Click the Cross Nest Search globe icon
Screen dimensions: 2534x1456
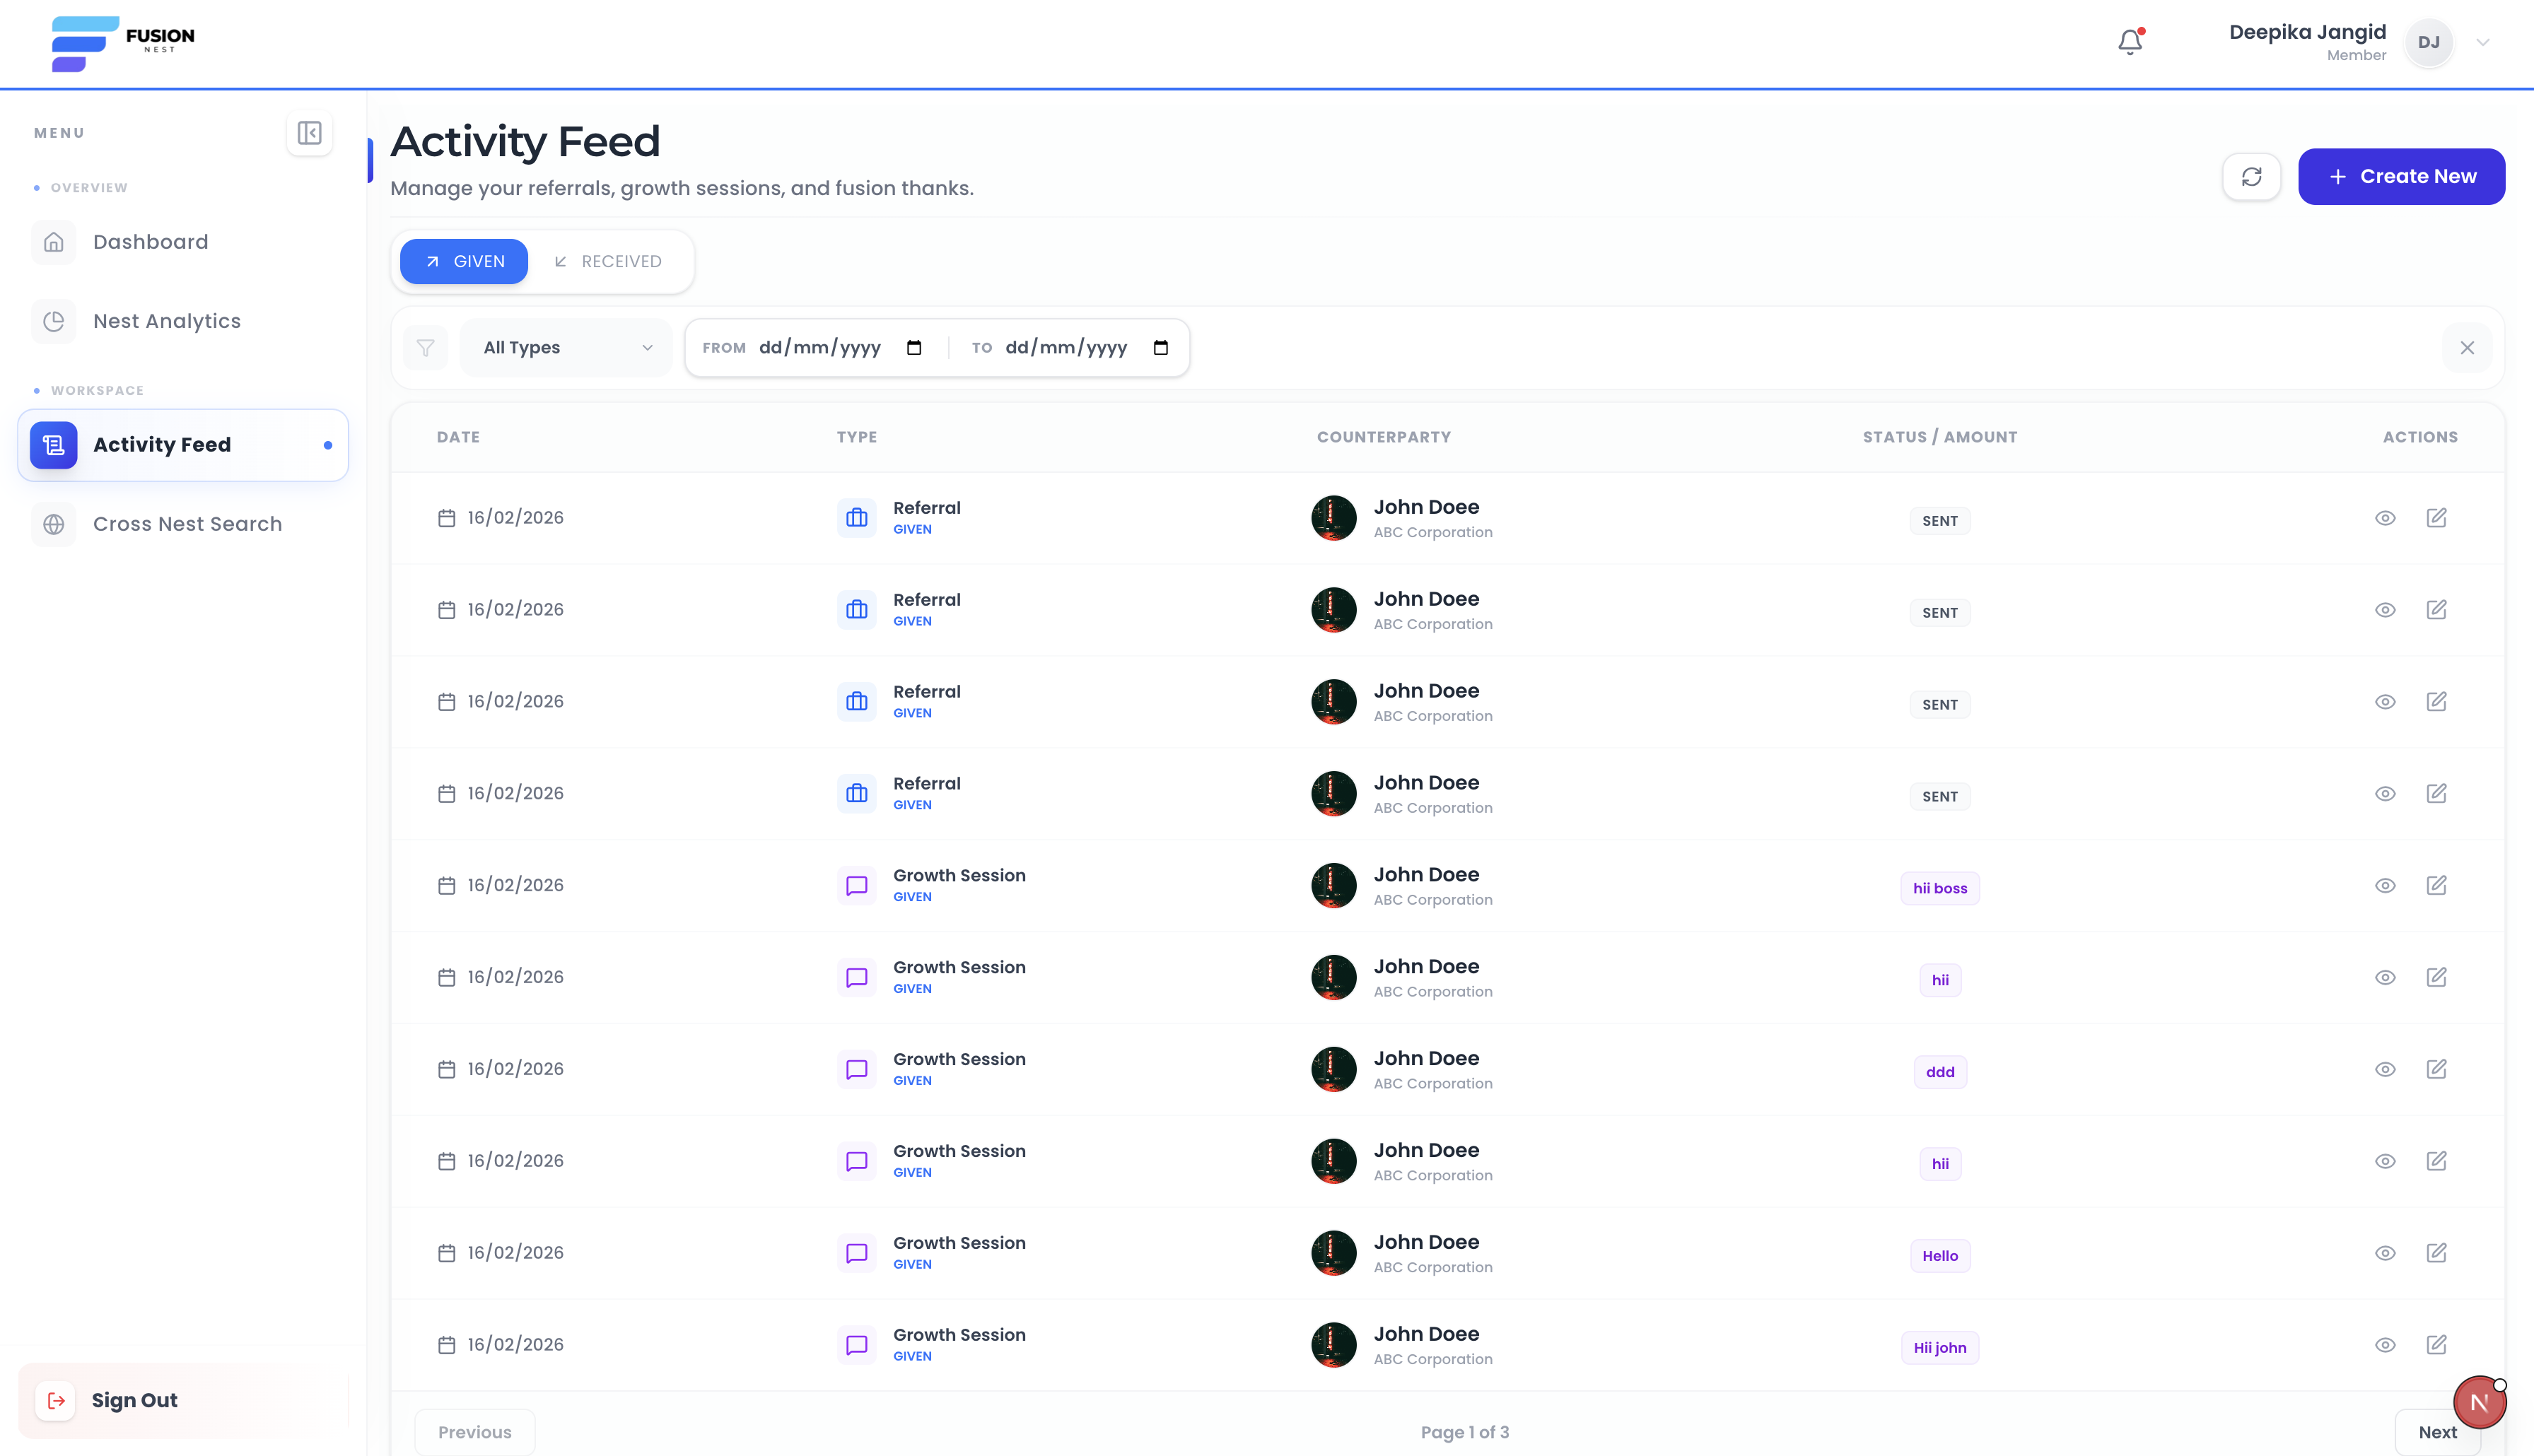point(53,524)
